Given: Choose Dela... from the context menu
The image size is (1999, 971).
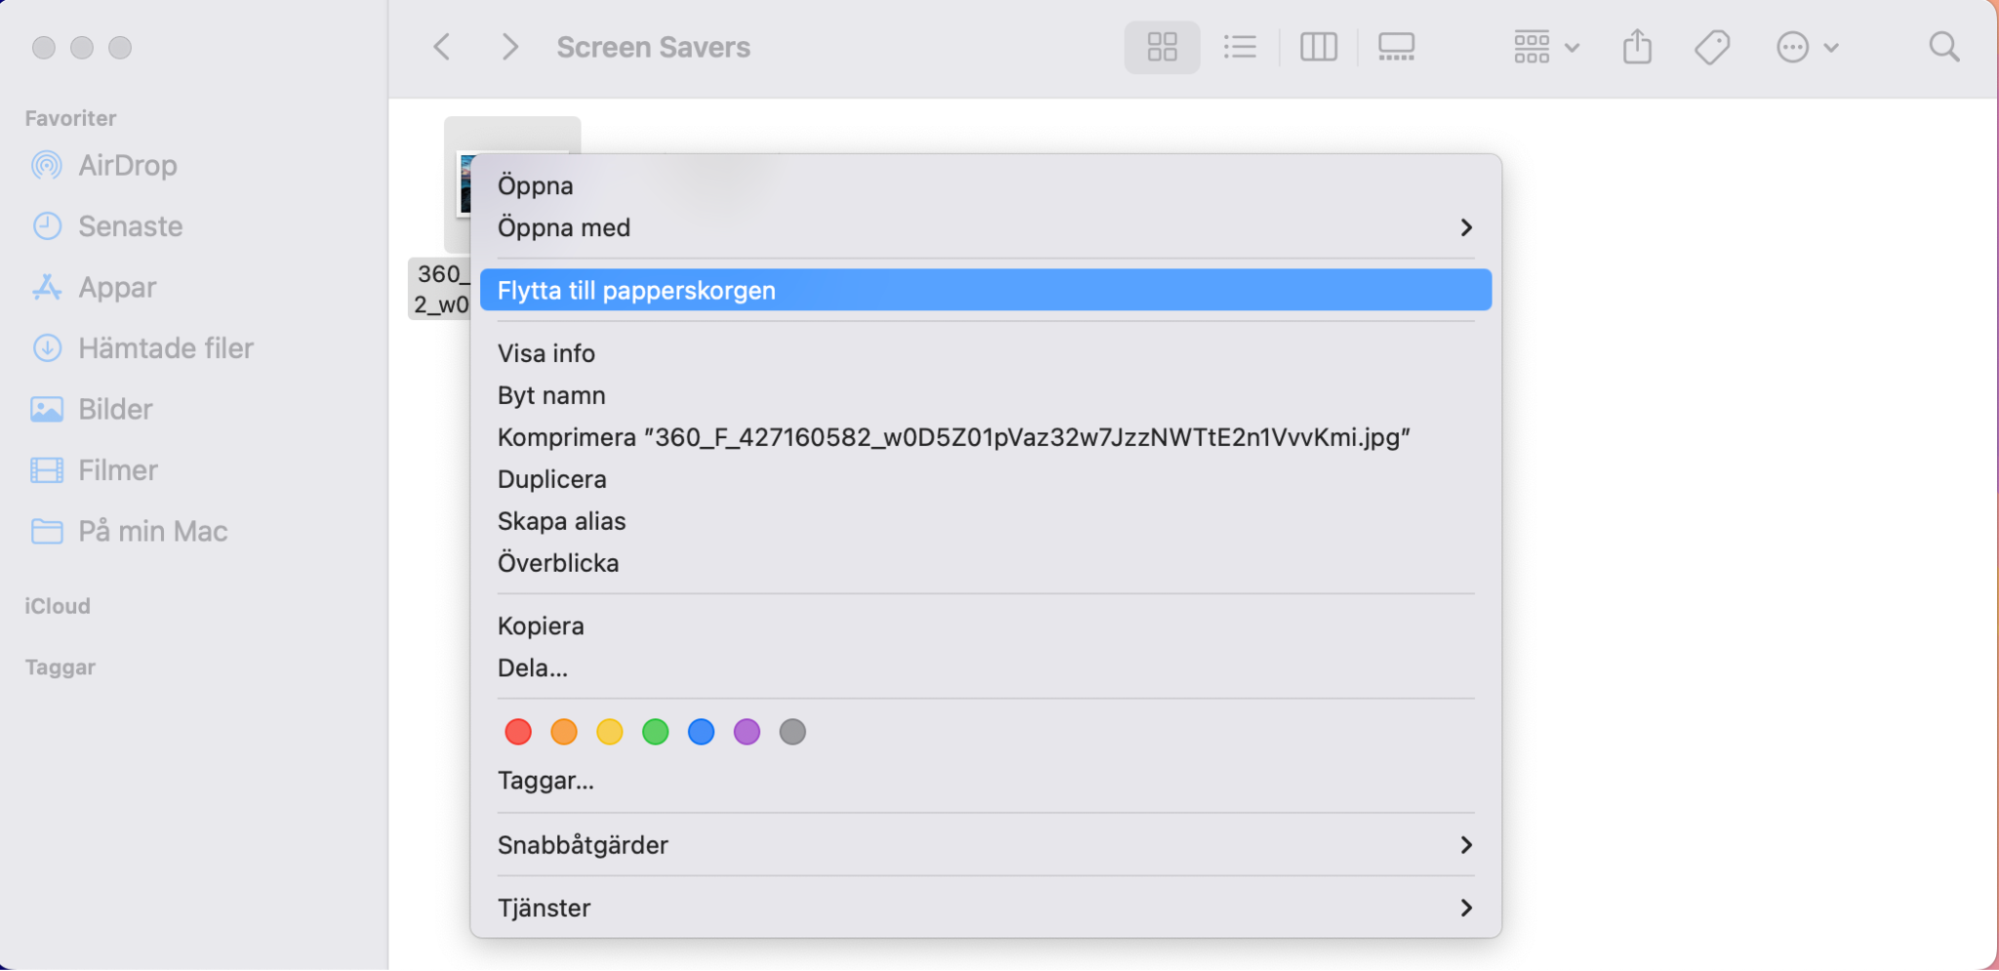Looking at the screenshot, I should [985, 668].
